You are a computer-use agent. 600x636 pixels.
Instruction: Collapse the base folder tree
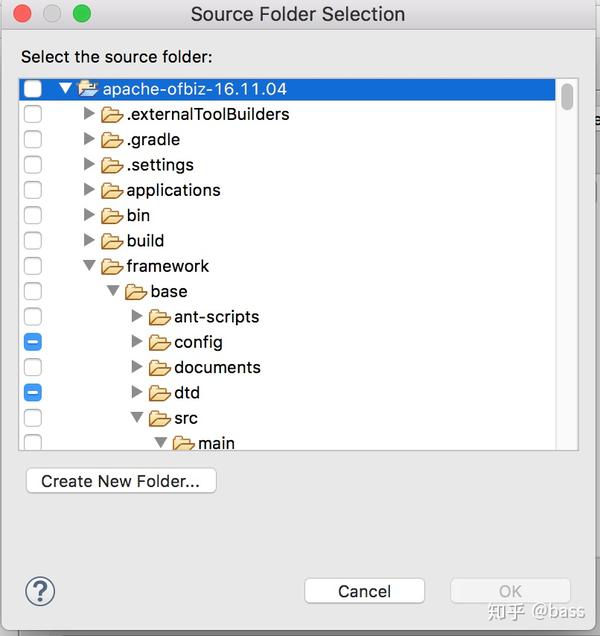pos(113,290)
